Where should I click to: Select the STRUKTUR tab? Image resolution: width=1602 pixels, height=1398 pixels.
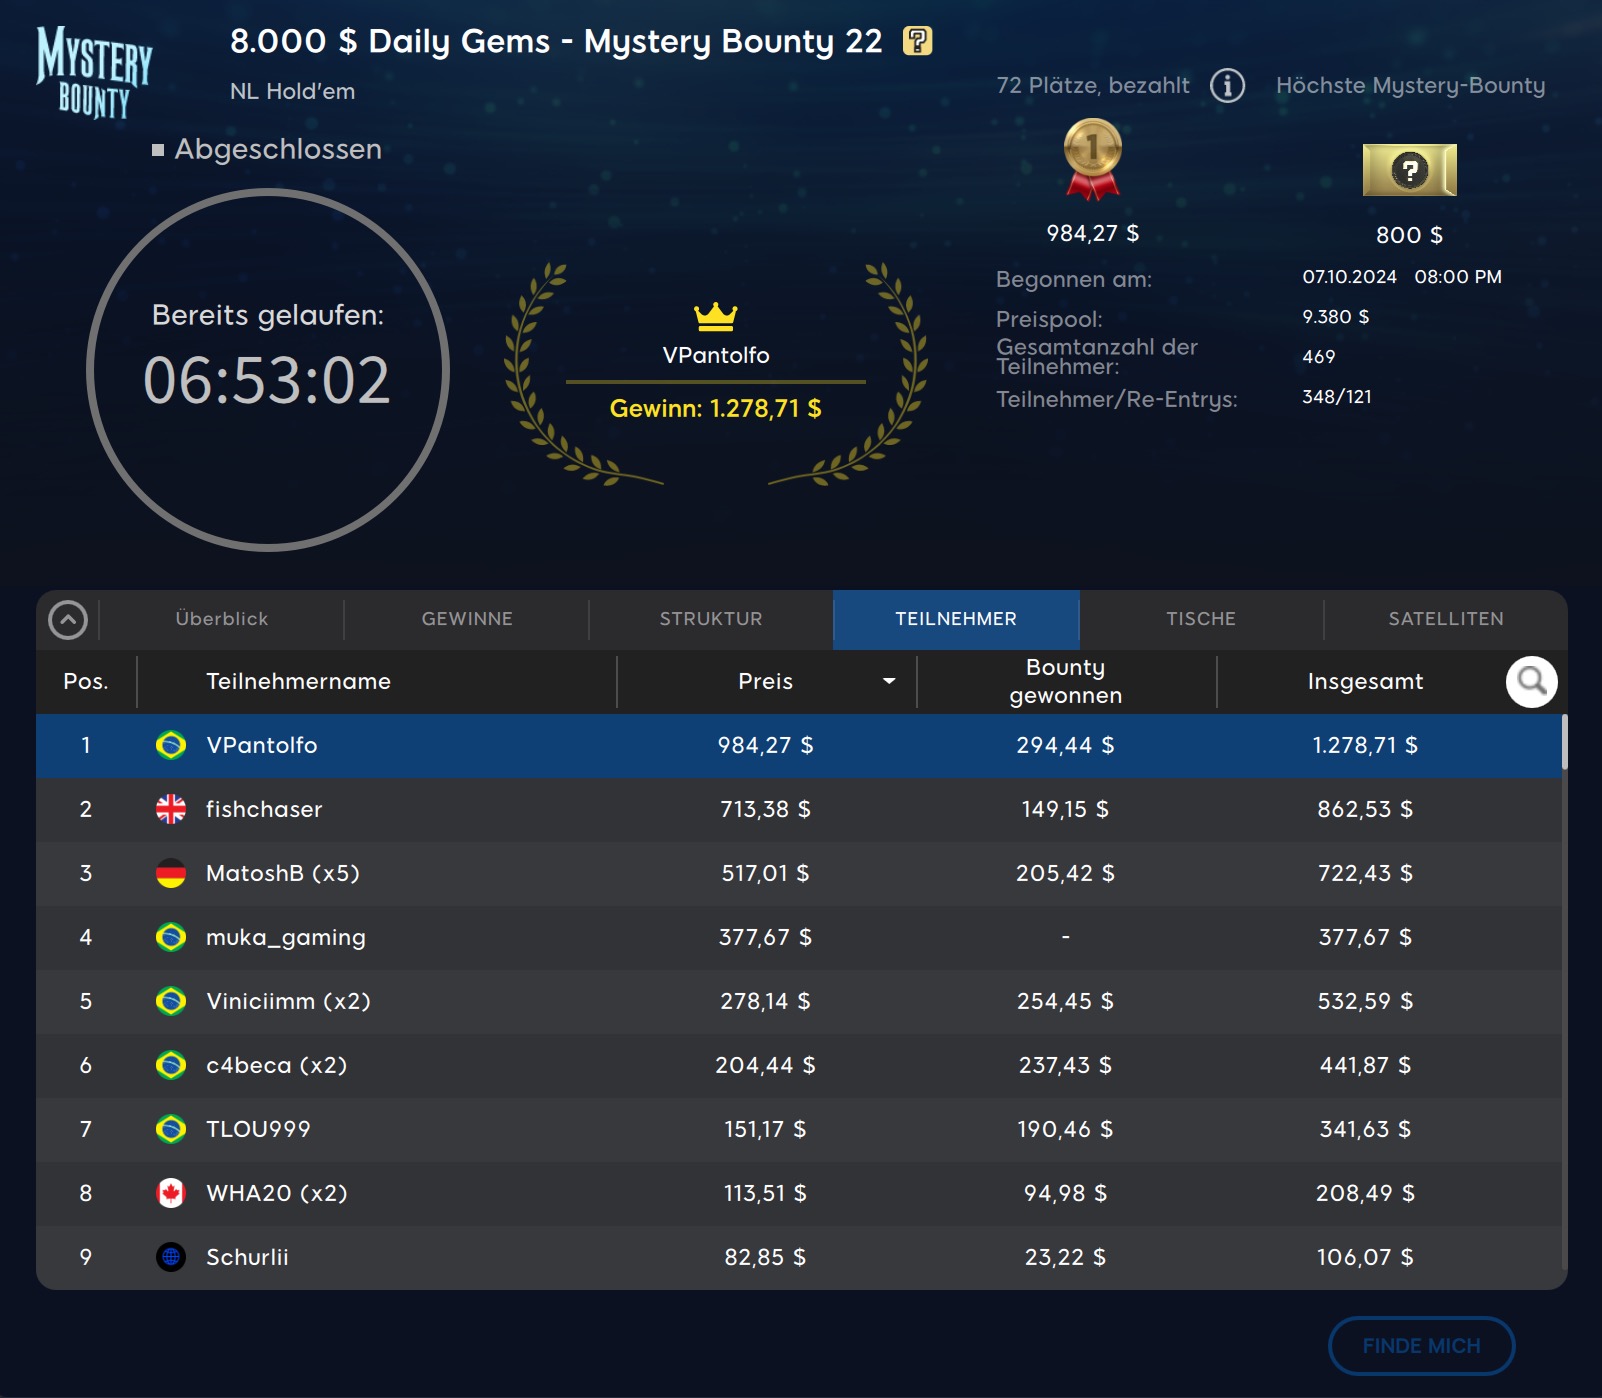711,619
